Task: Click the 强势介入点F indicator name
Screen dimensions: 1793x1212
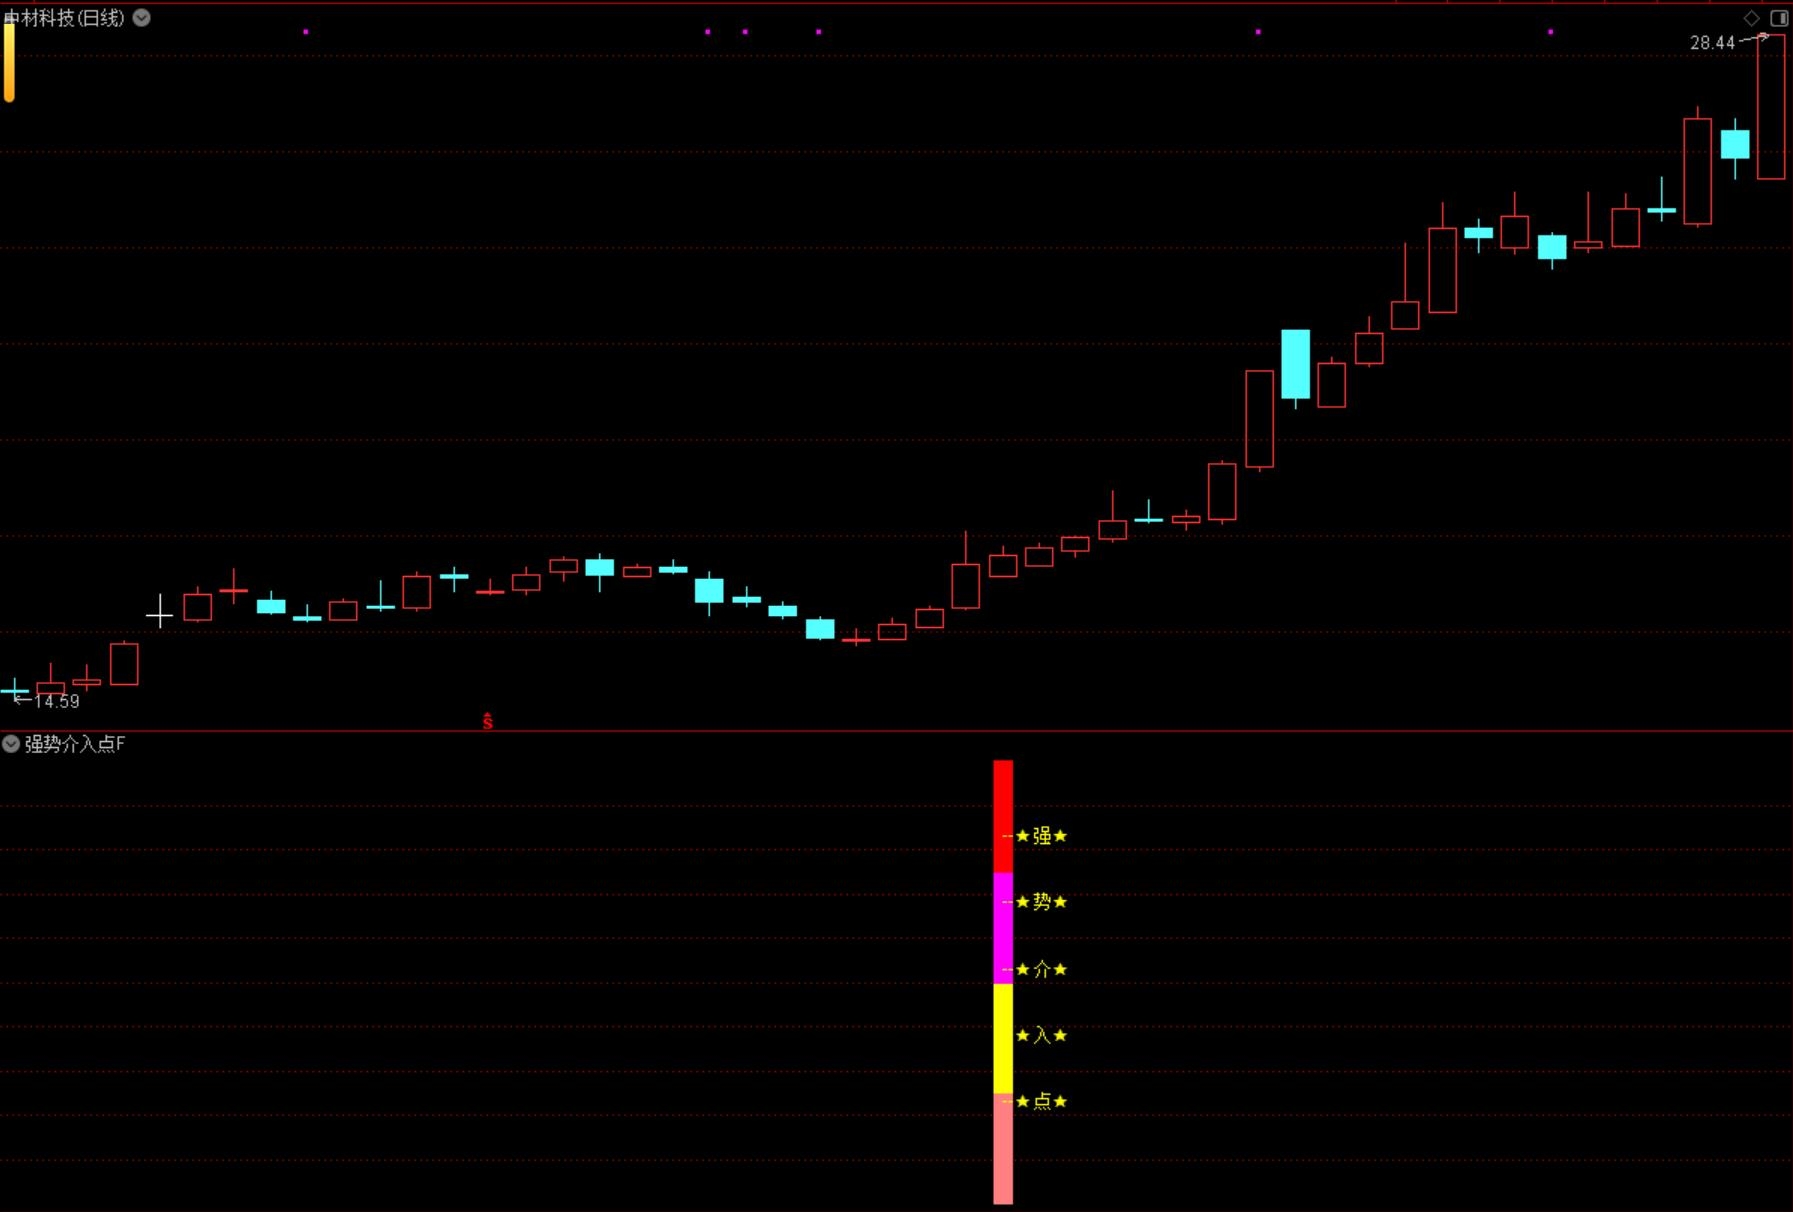Action: (x=75, y=743)
